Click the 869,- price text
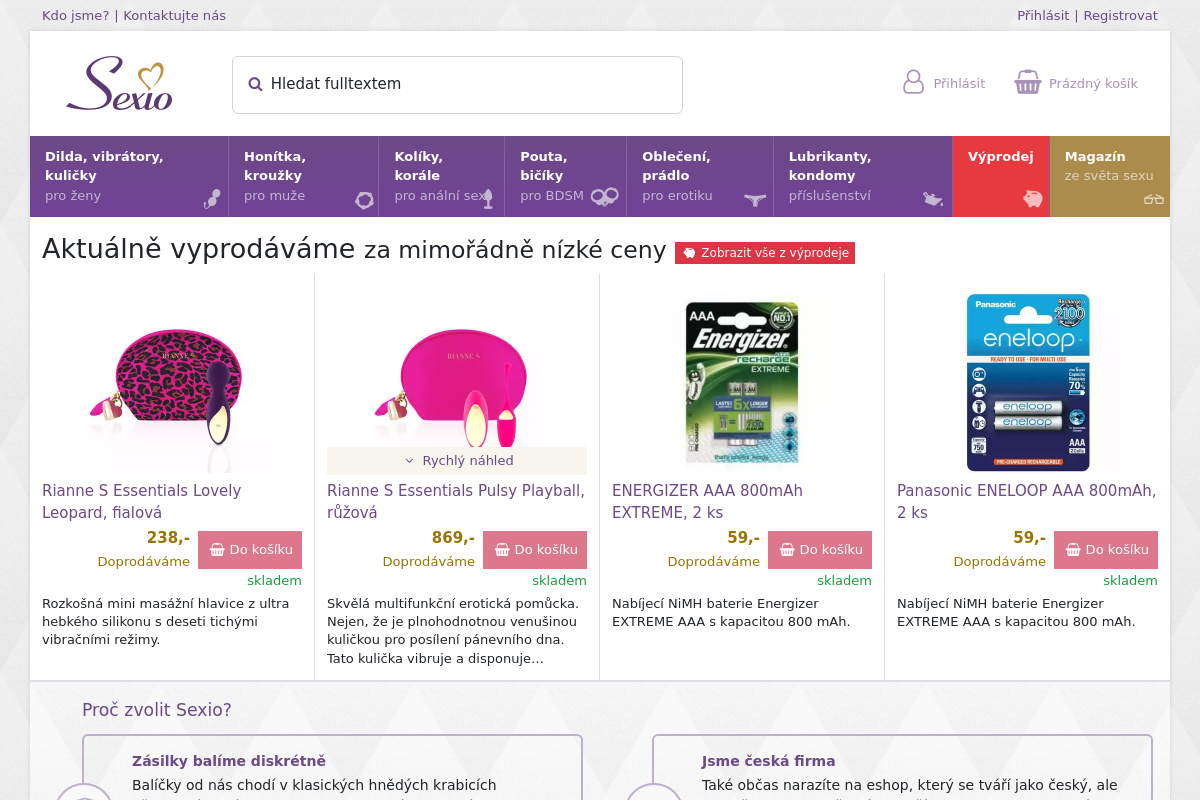The image size is (1200, 800). [x=453, y=538]
